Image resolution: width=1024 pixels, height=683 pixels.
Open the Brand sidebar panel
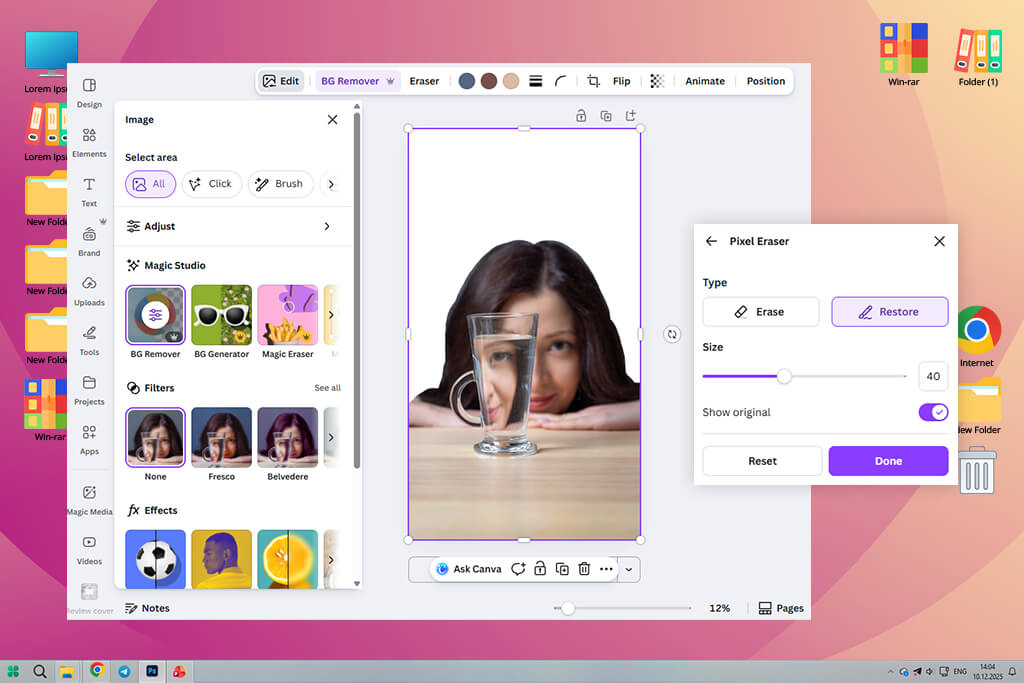pos(89,241)
